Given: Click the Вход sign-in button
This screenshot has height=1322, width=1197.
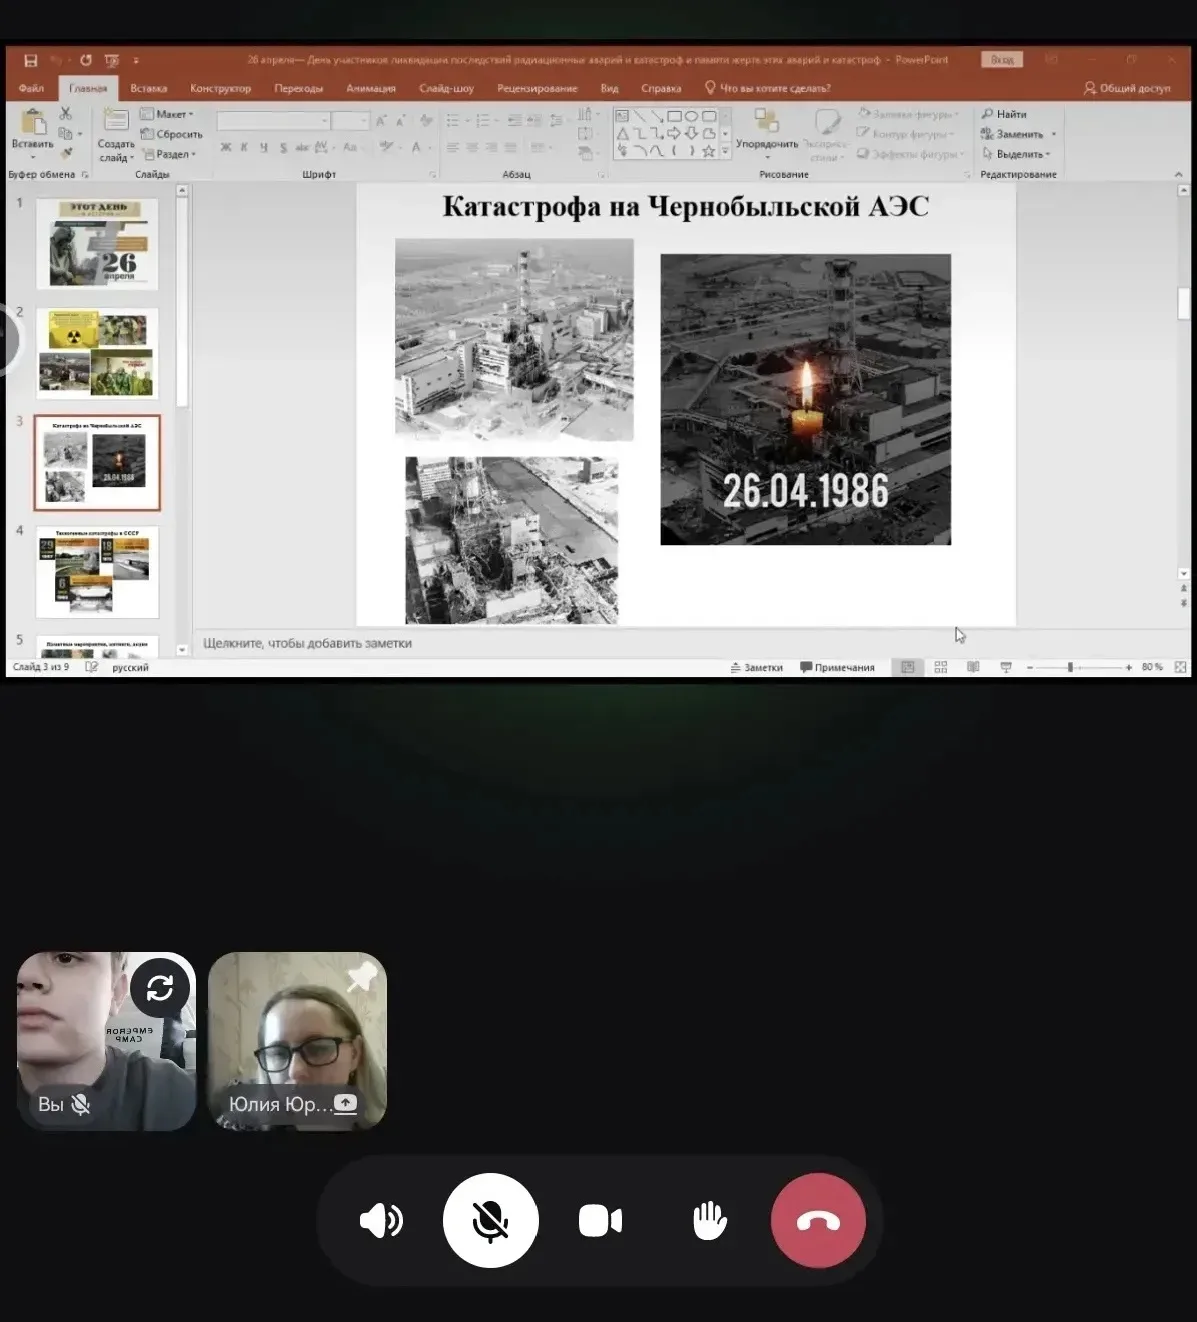Looking at the screenshot, I should tap(1002, 60).
